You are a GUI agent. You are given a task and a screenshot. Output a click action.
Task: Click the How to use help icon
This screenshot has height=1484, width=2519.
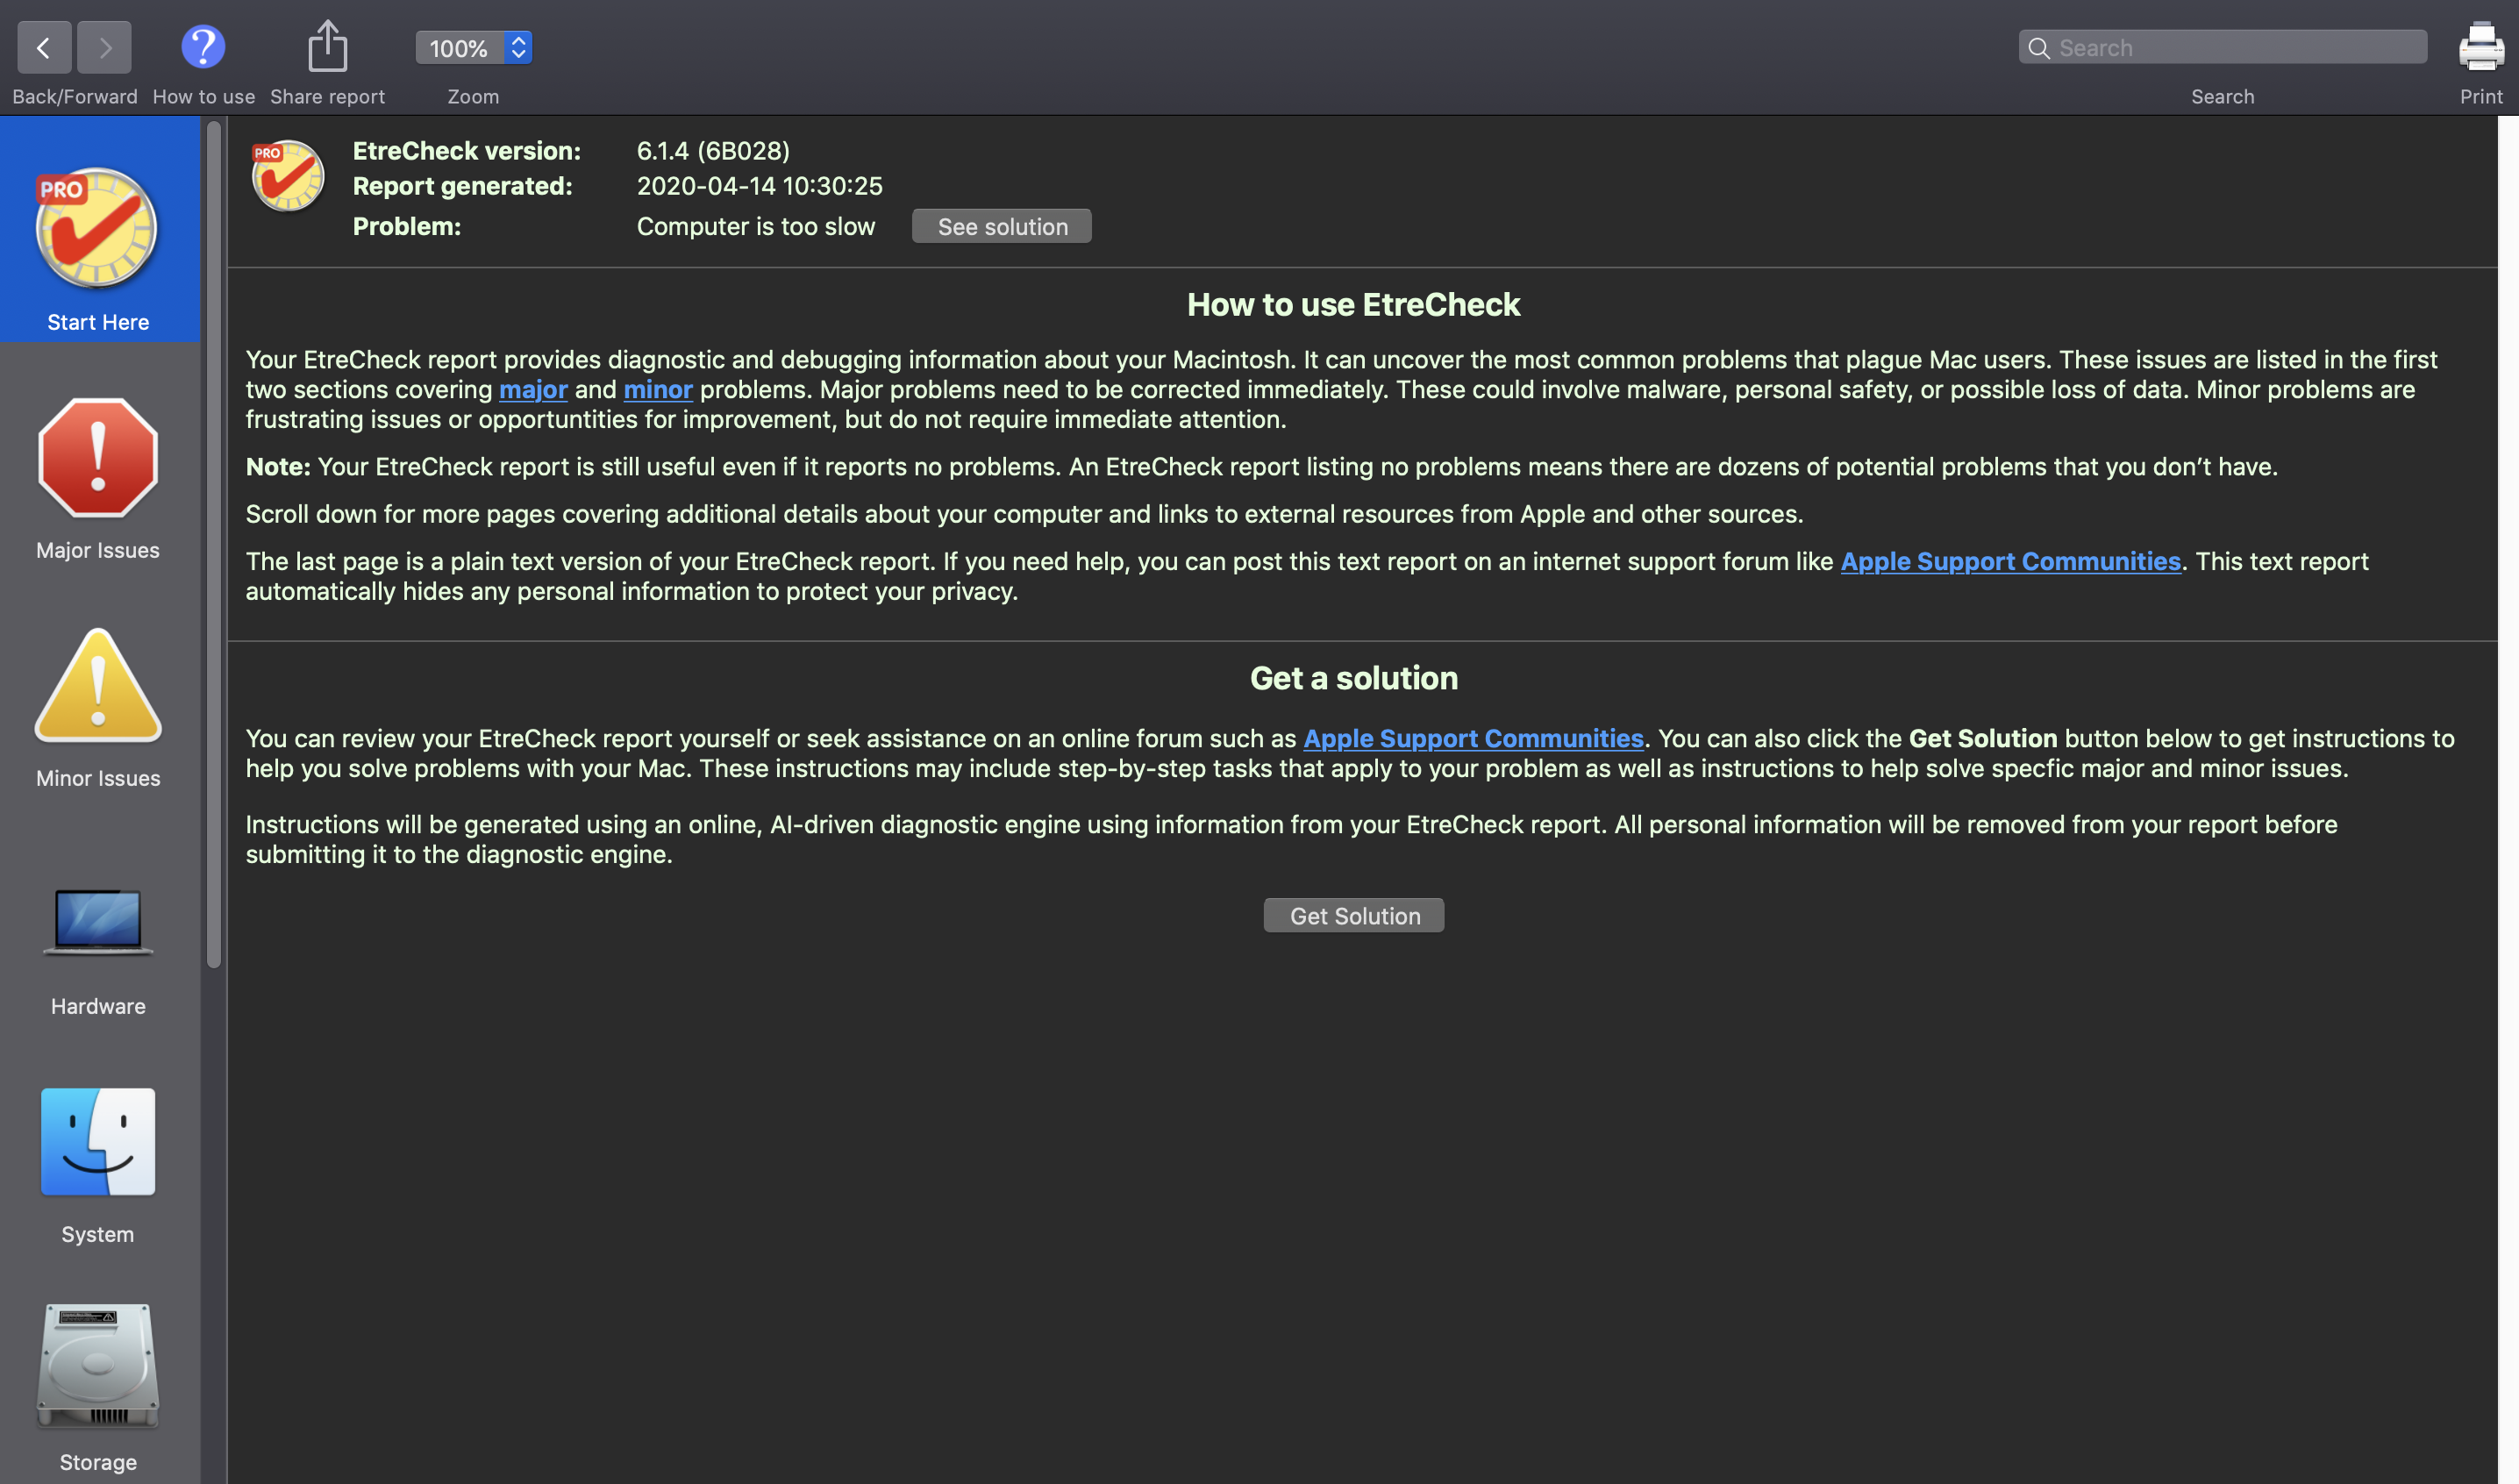[x=203, y=47]
